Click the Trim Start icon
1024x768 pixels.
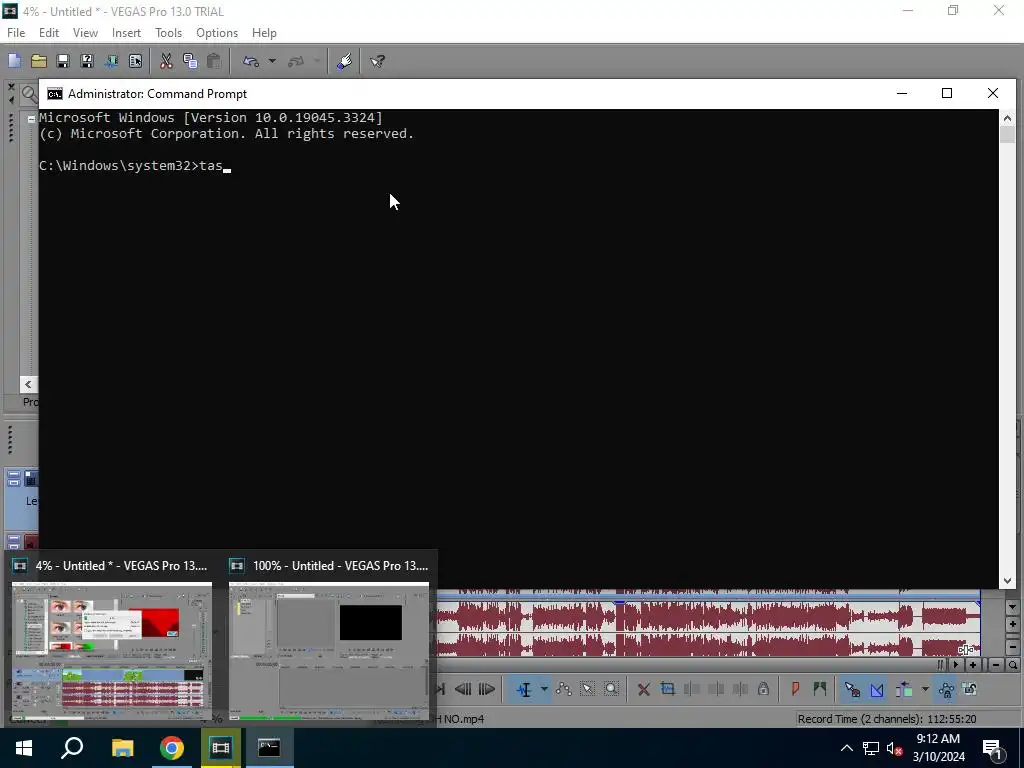pos(692,689)
